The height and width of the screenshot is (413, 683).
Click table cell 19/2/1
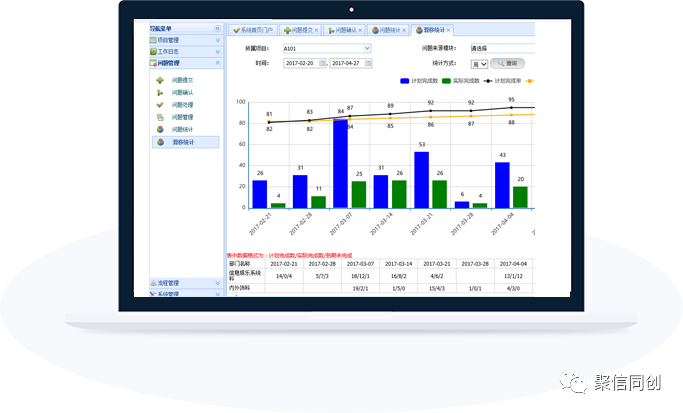(360, 288)
